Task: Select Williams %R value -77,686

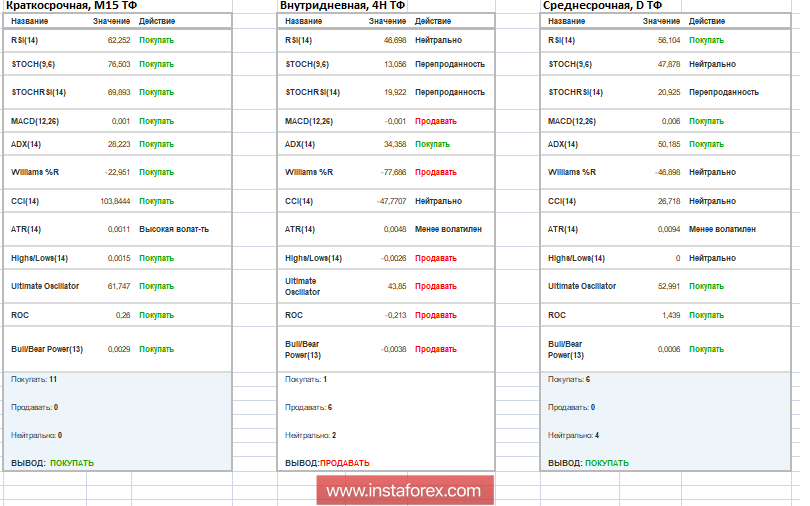Action: point(393,172)
